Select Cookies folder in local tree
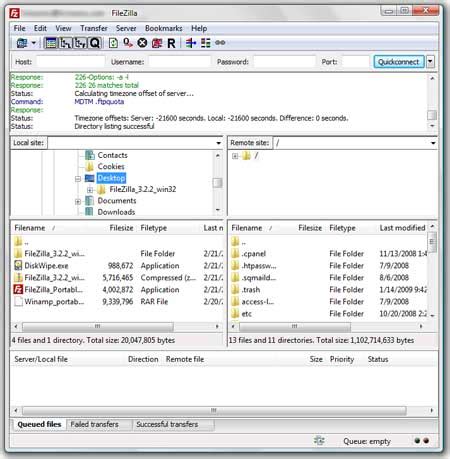Image resolution: width=450 pixels, height=459 pixels. point(111,166)
